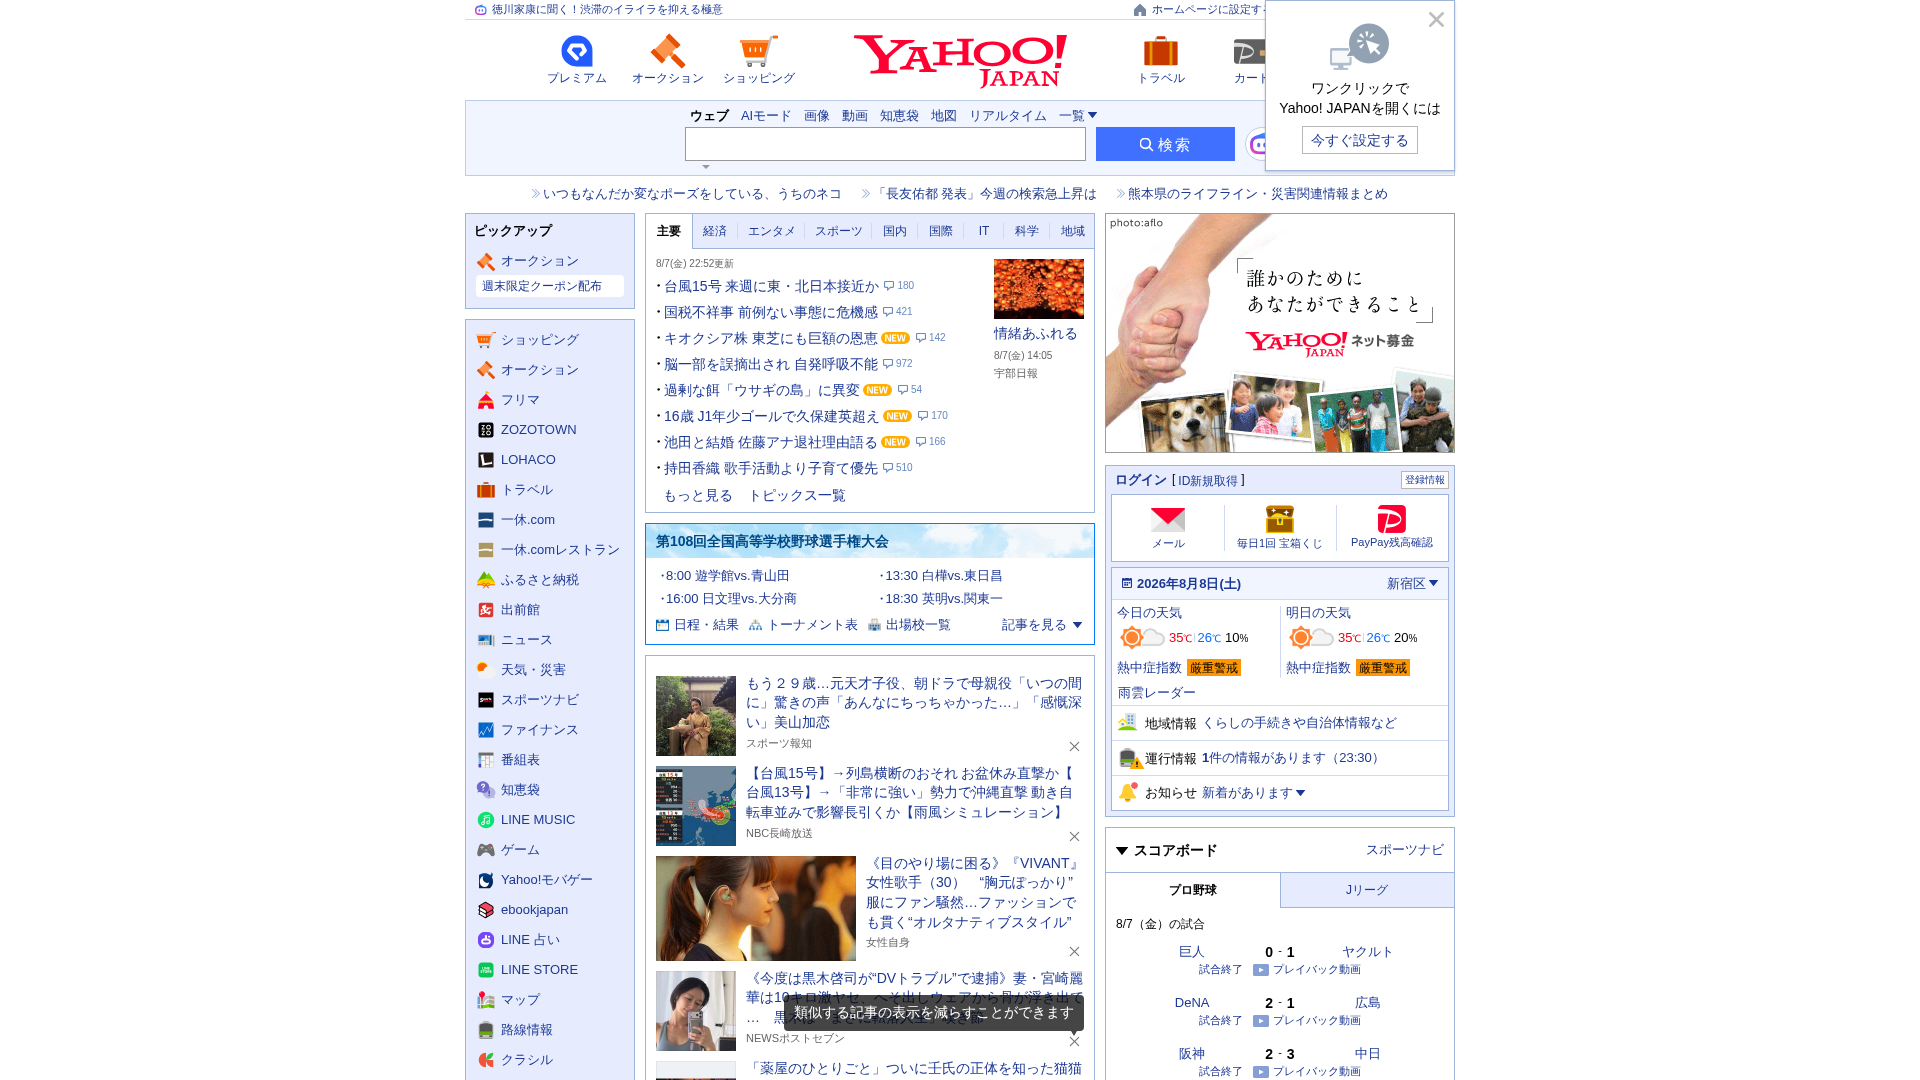Open the 日程・結果 calendar link
1920x1080 pixels.
click(x=697, y=625)
